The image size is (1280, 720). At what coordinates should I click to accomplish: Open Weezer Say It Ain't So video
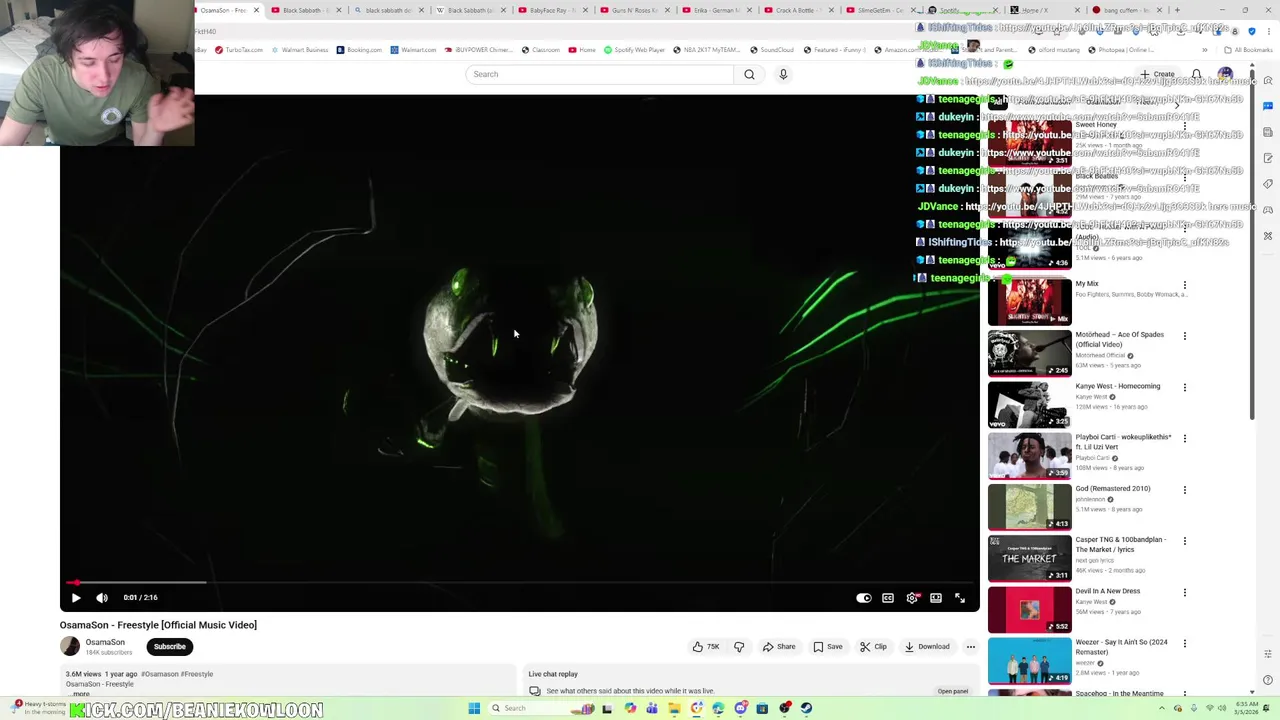[x=1029, y=661]
